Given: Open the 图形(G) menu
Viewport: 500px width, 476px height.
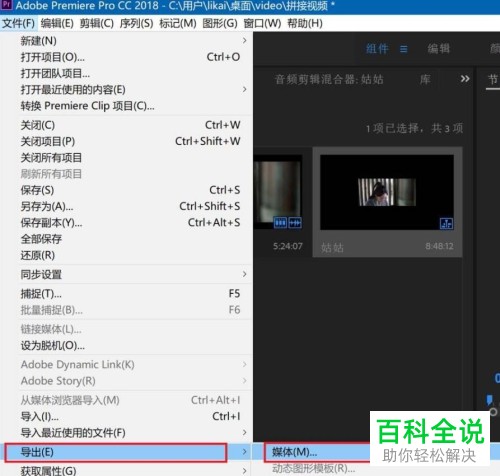Looking at the screenshot, I should click(220, 23).
